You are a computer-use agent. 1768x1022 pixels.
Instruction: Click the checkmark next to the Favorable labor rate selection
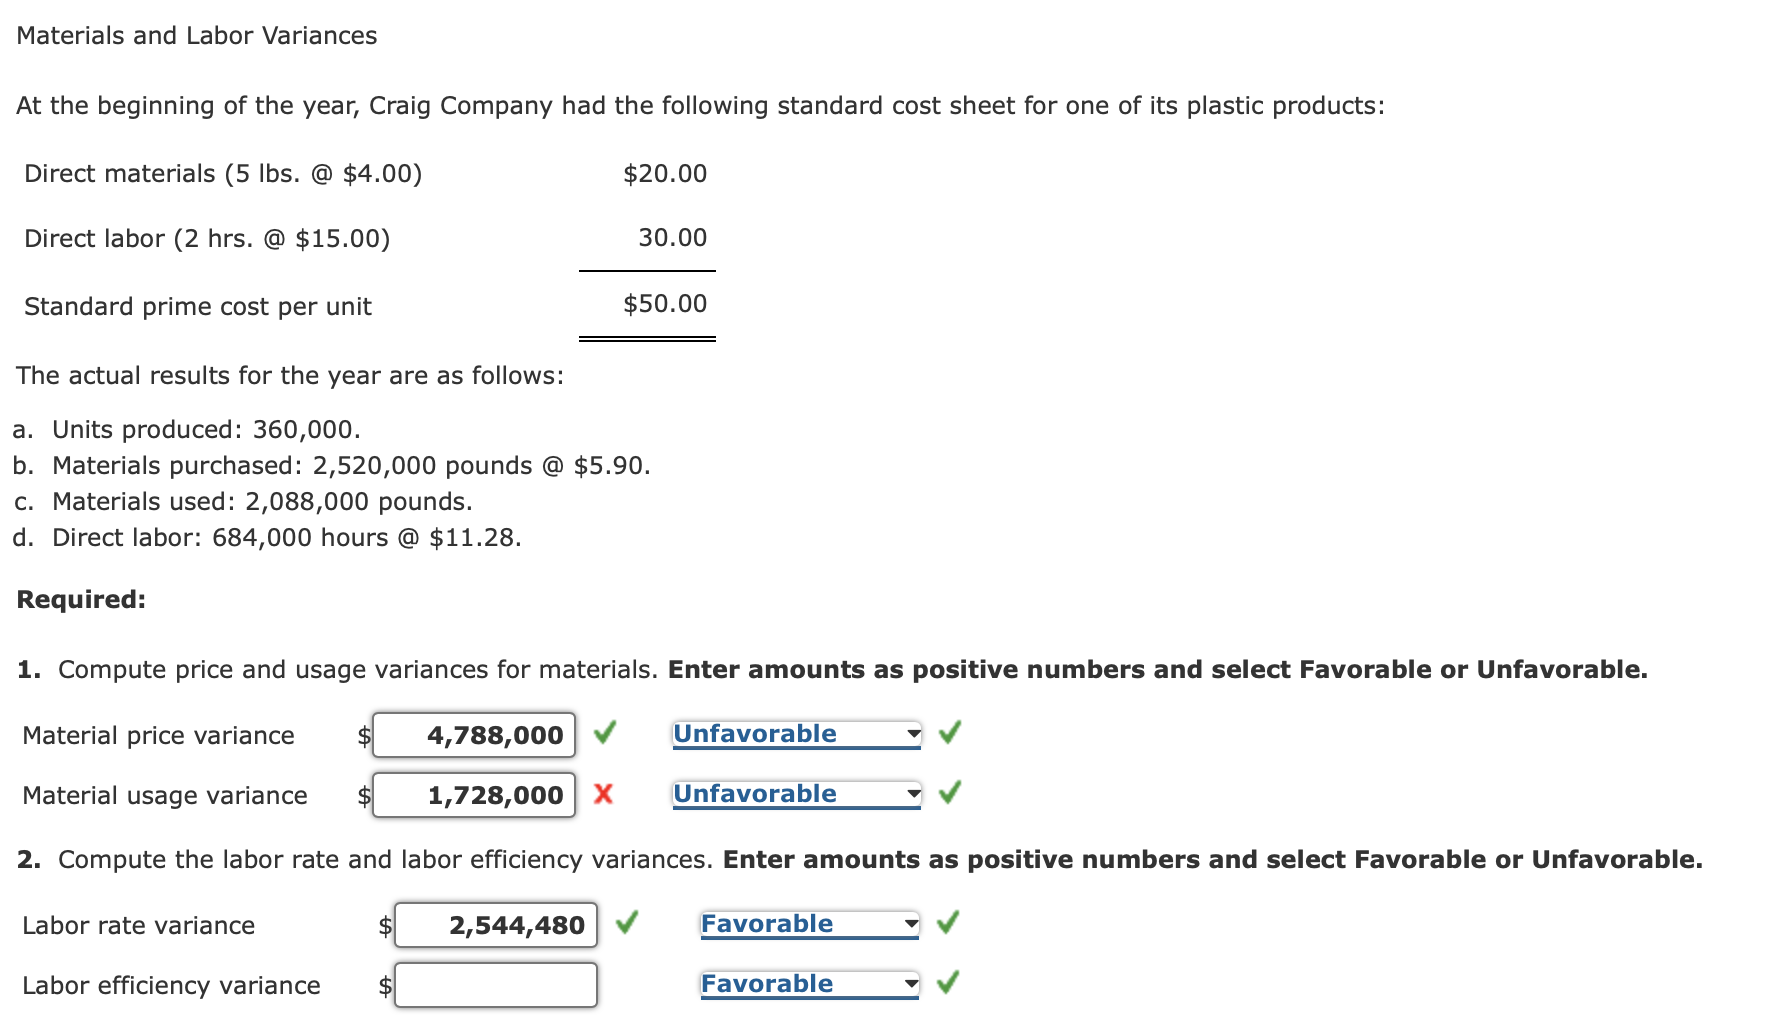coord(950,924)
